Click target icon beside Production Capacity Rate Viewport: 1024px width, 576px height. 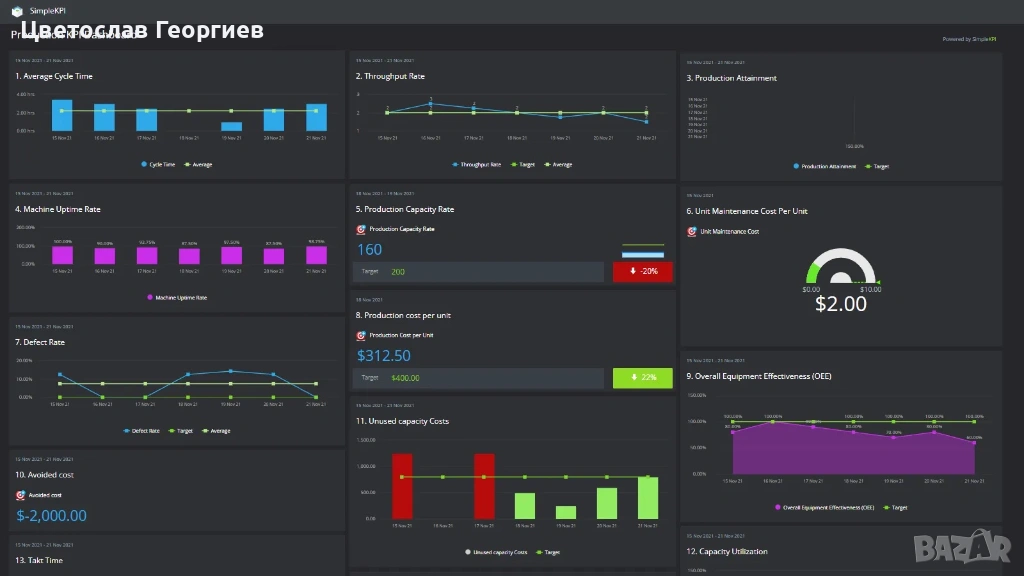(362, 229)
